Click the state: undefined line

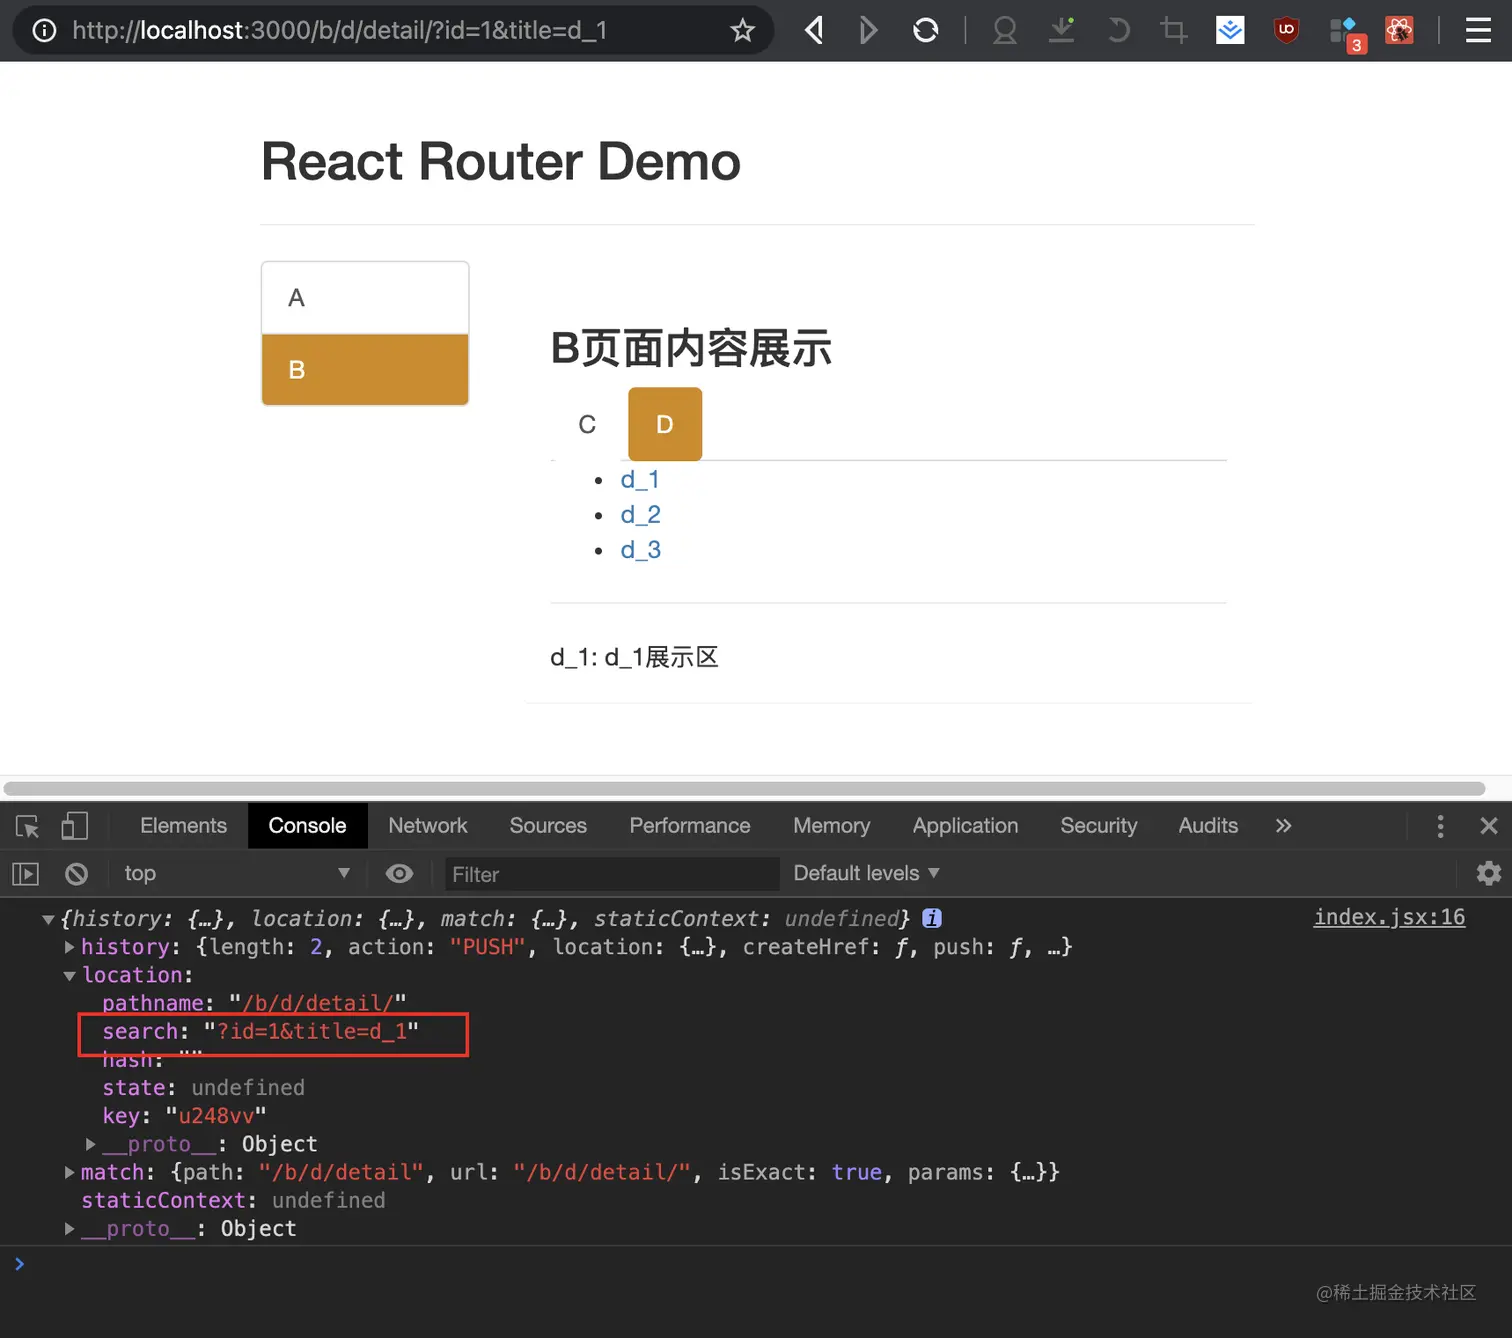pyautogui.click(x=203, y=1088)
